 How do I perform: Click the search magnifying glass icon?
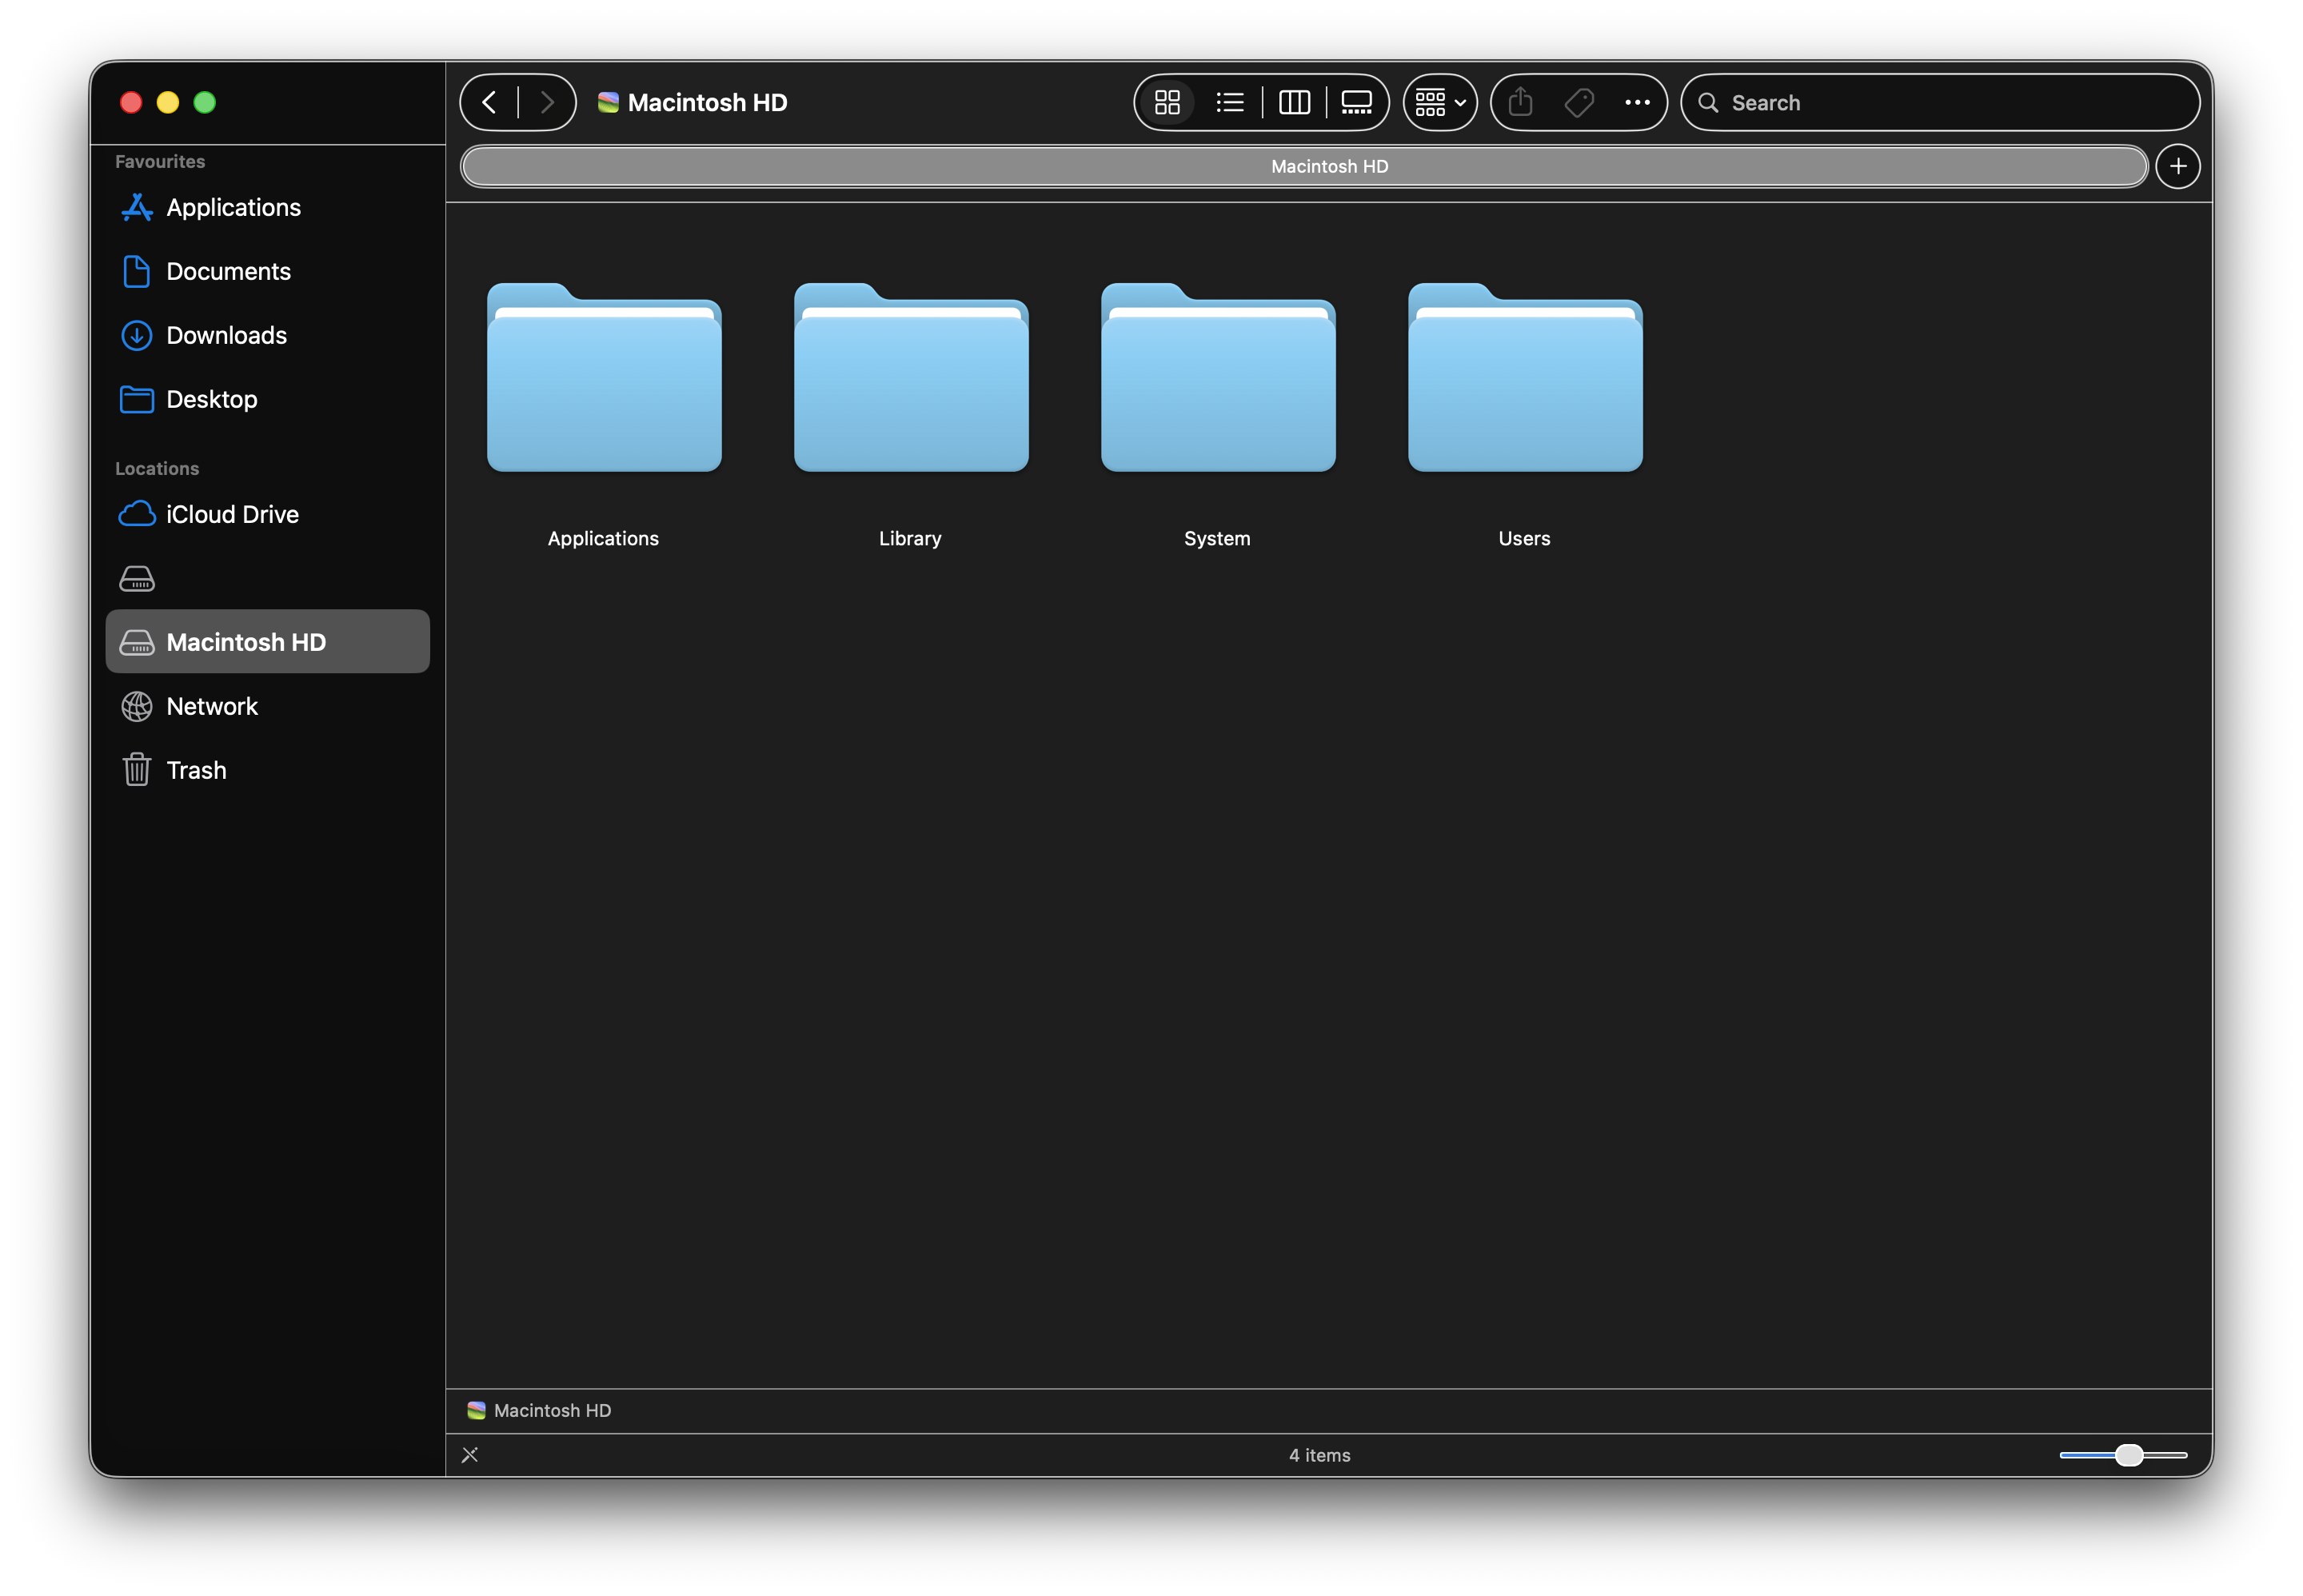[1708, 103]
